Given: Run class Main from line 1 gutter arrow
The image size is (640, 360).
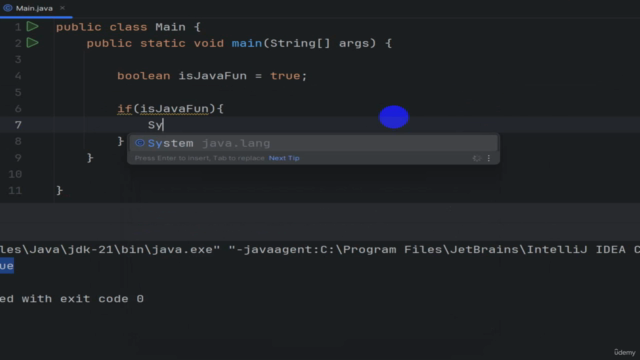Looking at the screenshot, I should coord(33,27).
